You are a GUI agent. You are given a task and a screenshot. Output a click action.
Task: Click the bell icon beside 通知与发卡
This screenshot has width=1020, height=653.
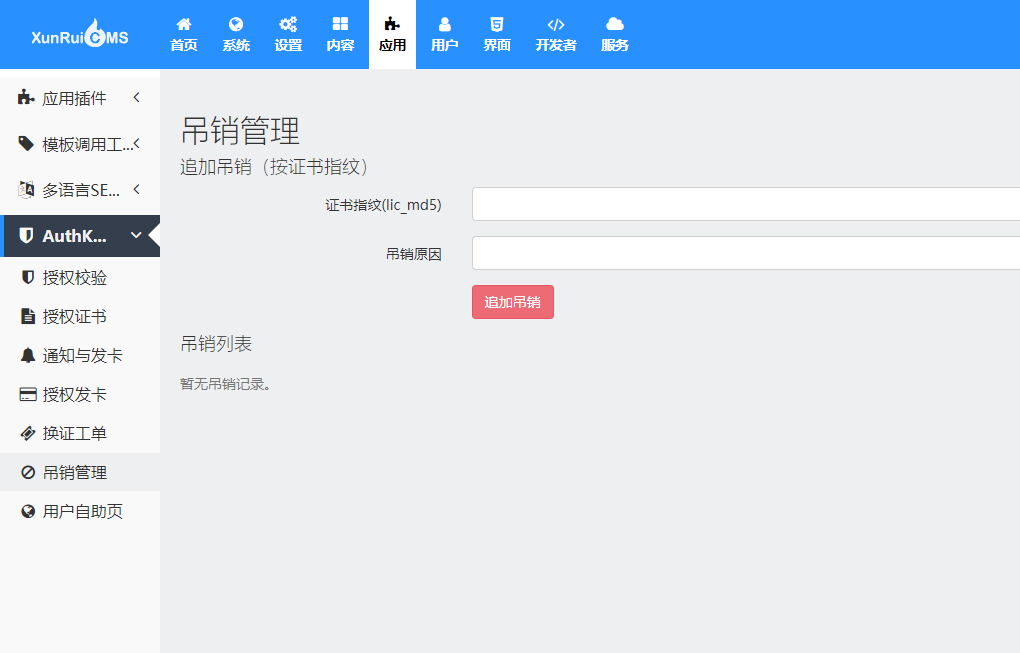pyautogui.click(x=27, y=355)
